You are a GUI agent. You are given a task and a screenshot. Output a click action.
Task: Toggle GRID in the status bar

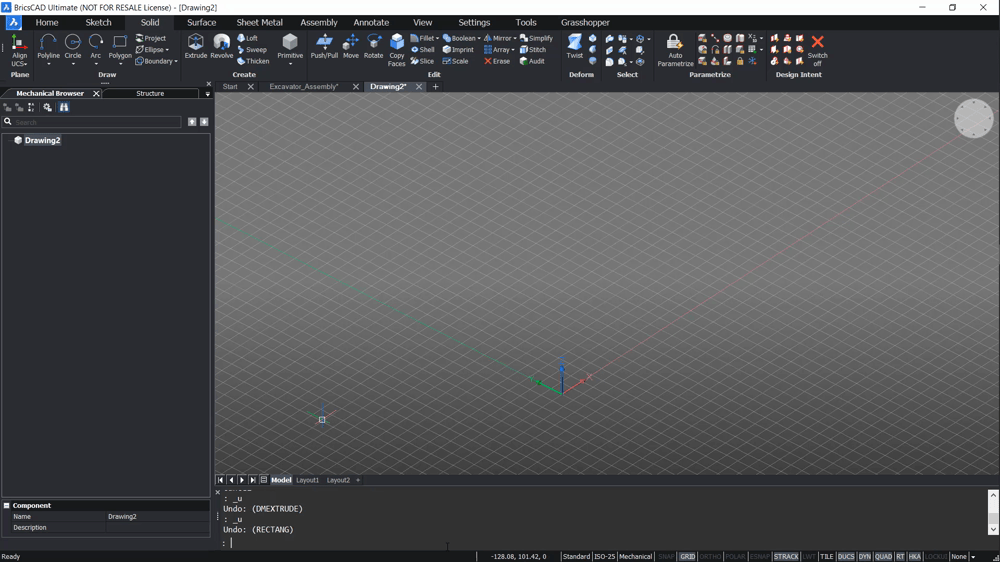pyautogui.click(x=688, y=556)
